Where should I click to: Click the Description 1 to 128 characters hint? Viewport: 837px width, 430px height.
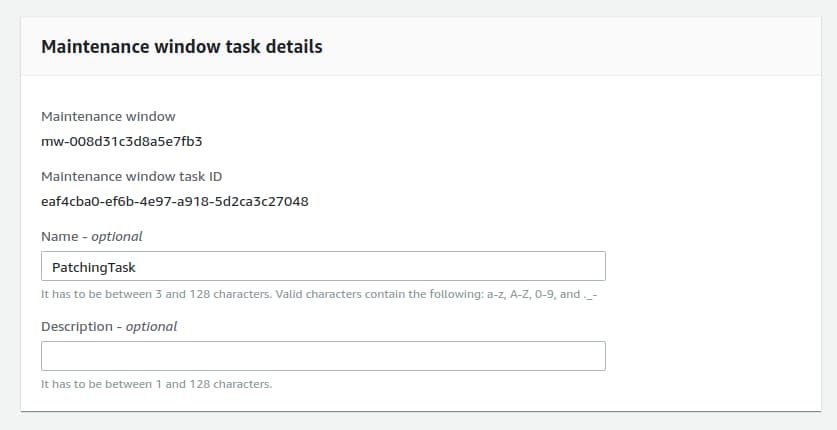click(156, 384)
